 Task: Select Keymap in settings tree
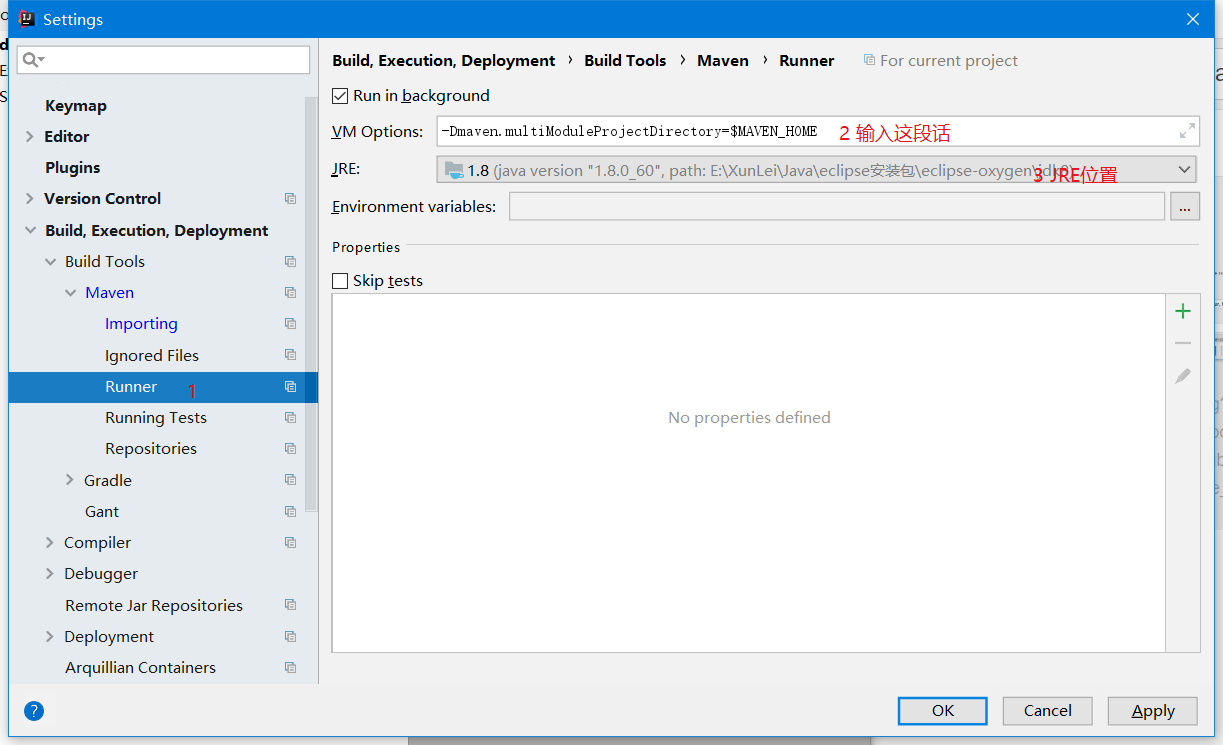click(x=76, y=106)
